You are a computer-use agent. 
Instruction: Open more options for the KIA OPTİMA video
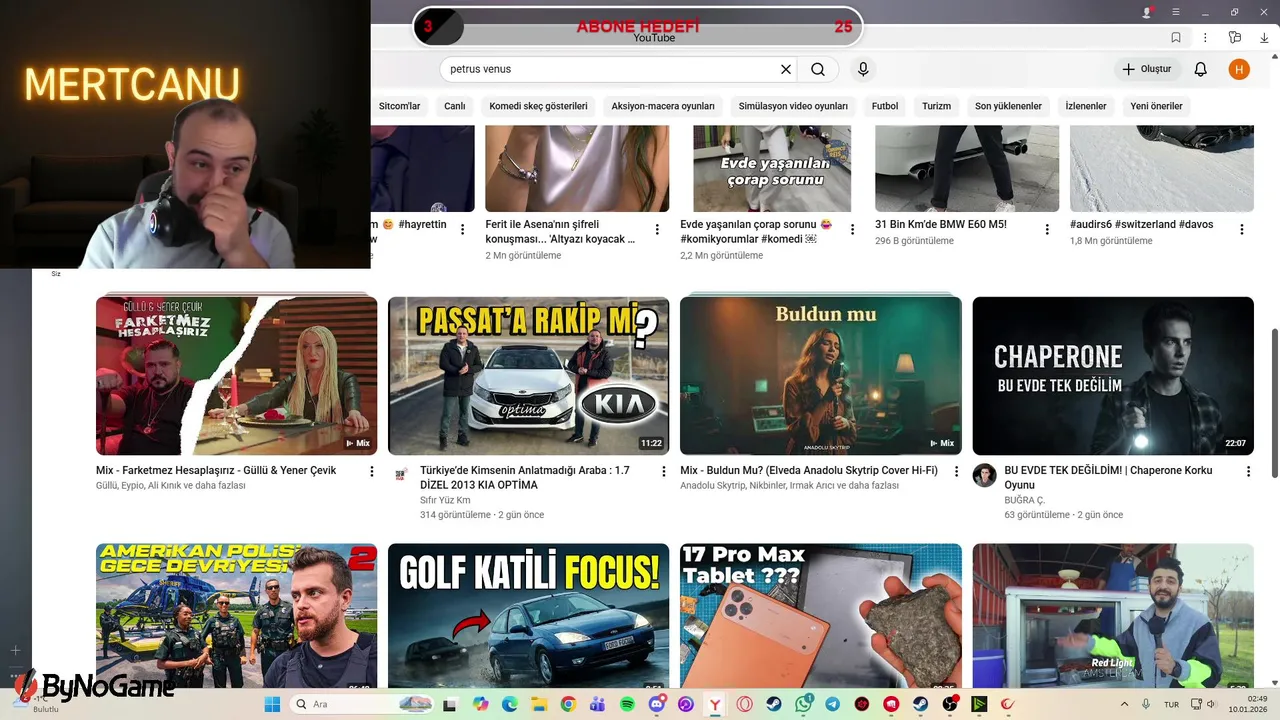click(x=664, y=471)
